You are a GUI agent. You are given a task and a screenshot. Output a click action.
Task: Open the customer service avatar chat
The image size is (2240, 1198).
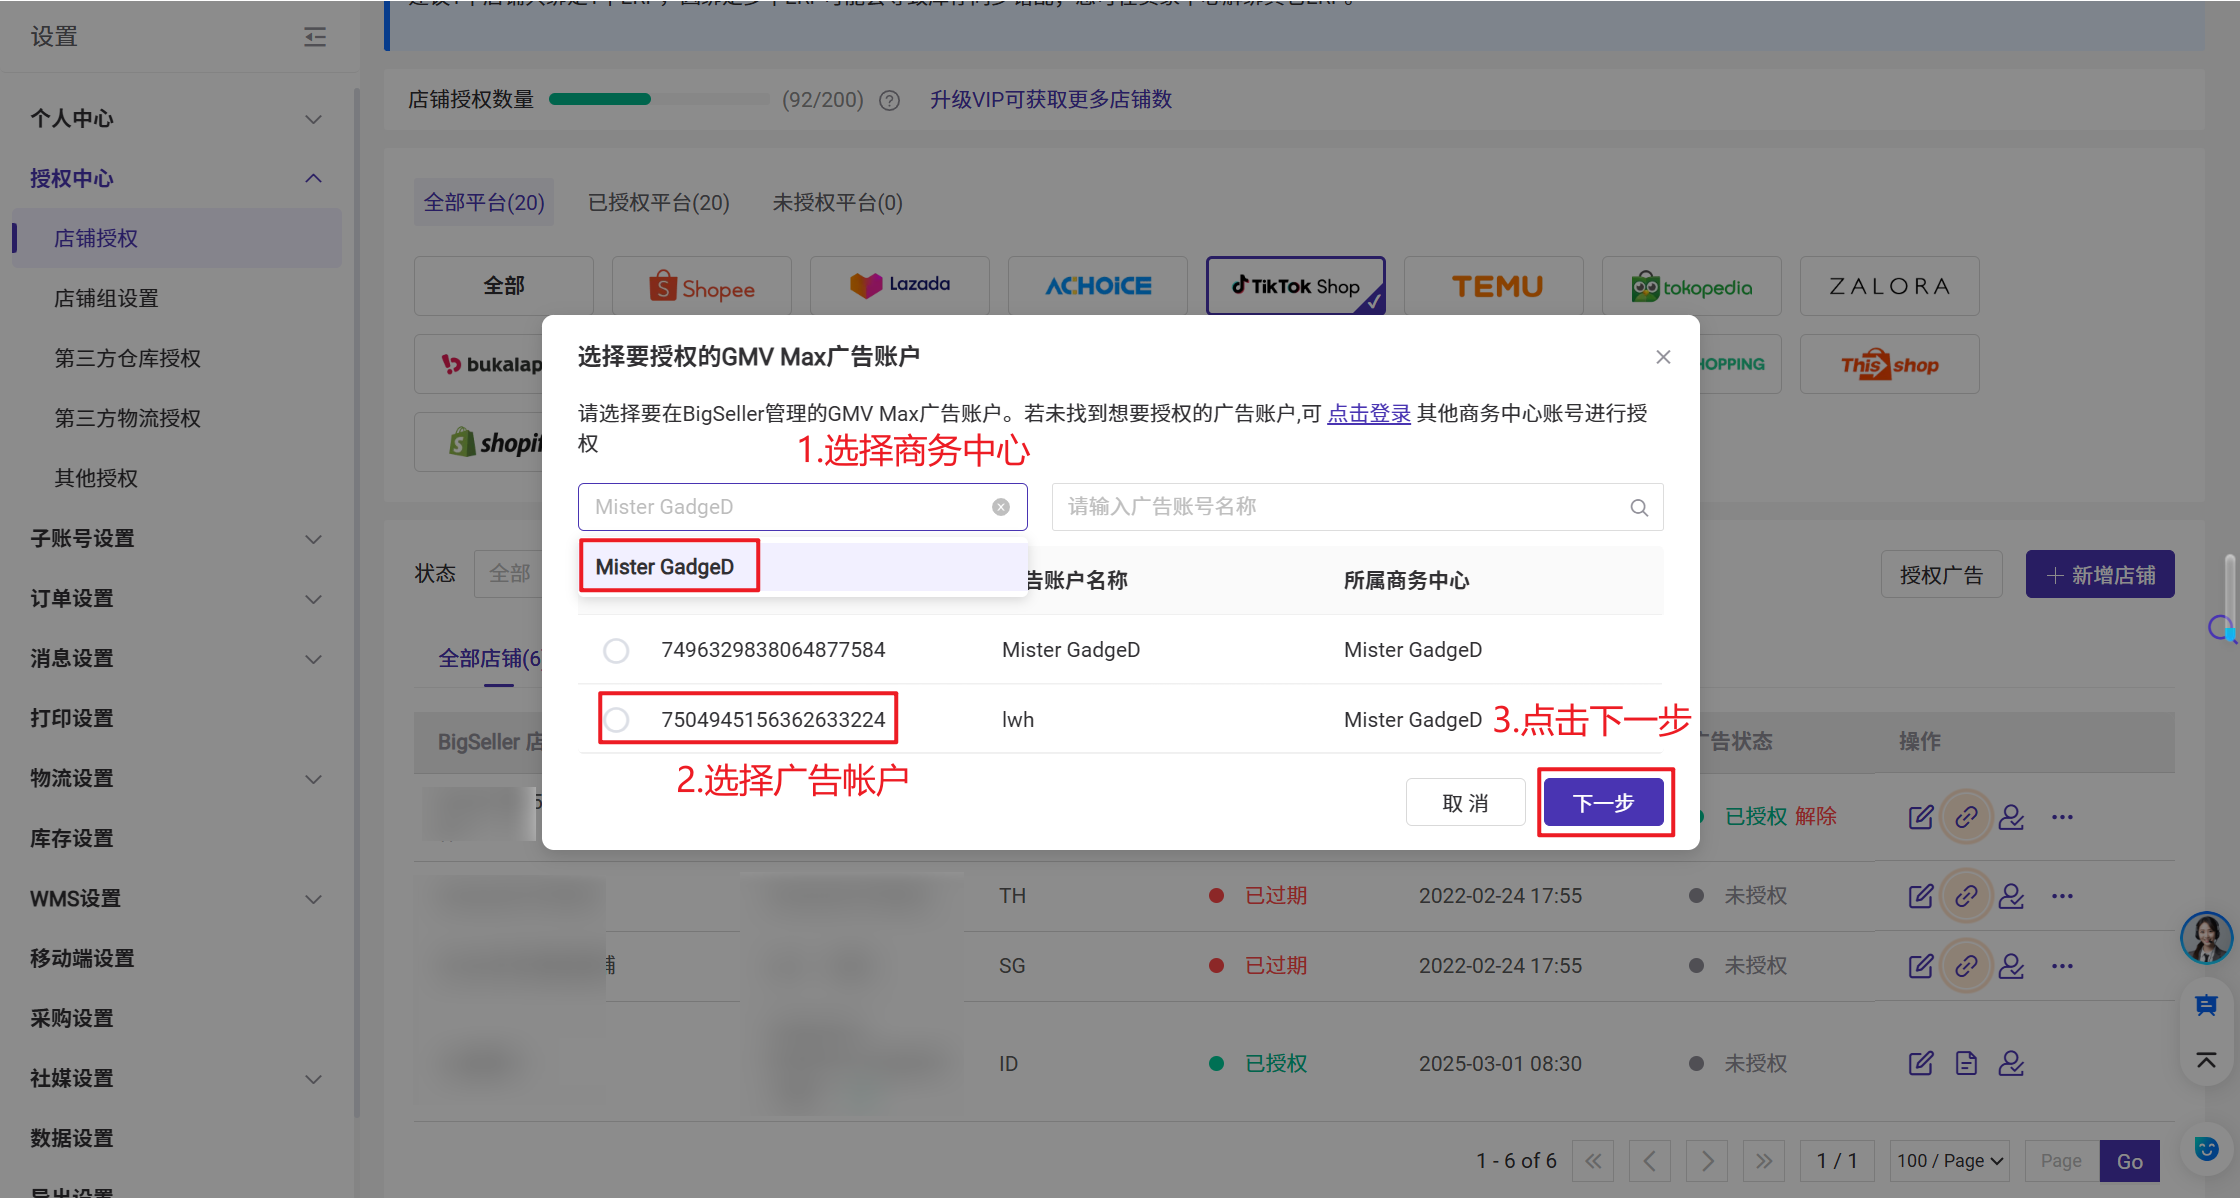[x=2206, y=938]
